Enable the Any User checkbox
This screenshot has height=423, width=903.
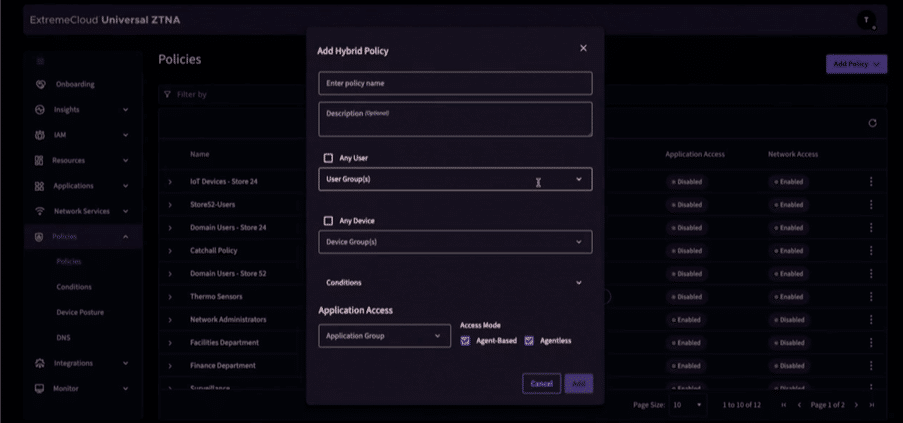click(328, 158)
